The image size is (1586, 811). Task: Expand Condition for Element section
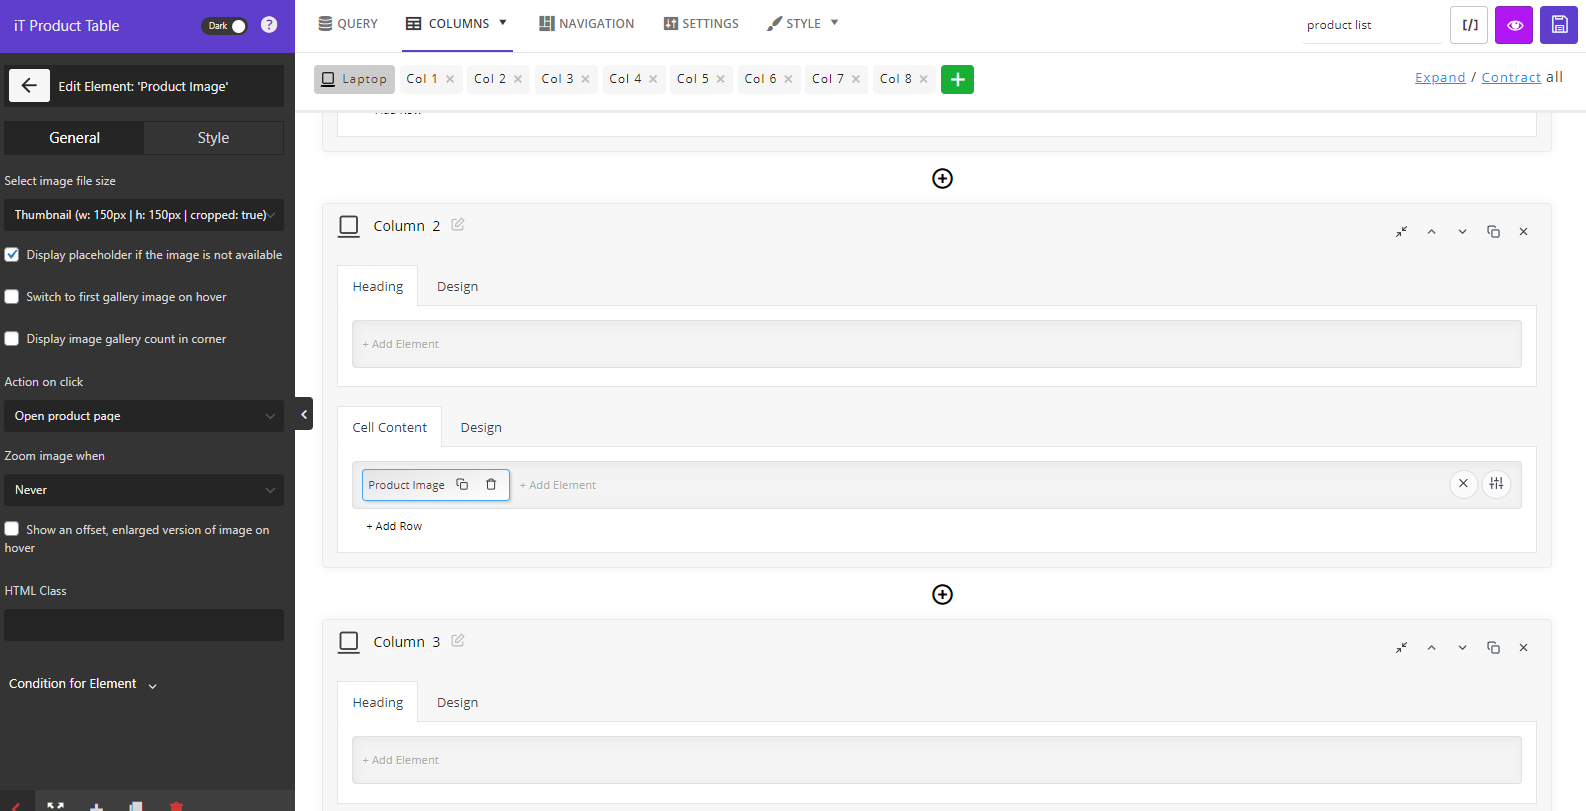coord(83,684)
